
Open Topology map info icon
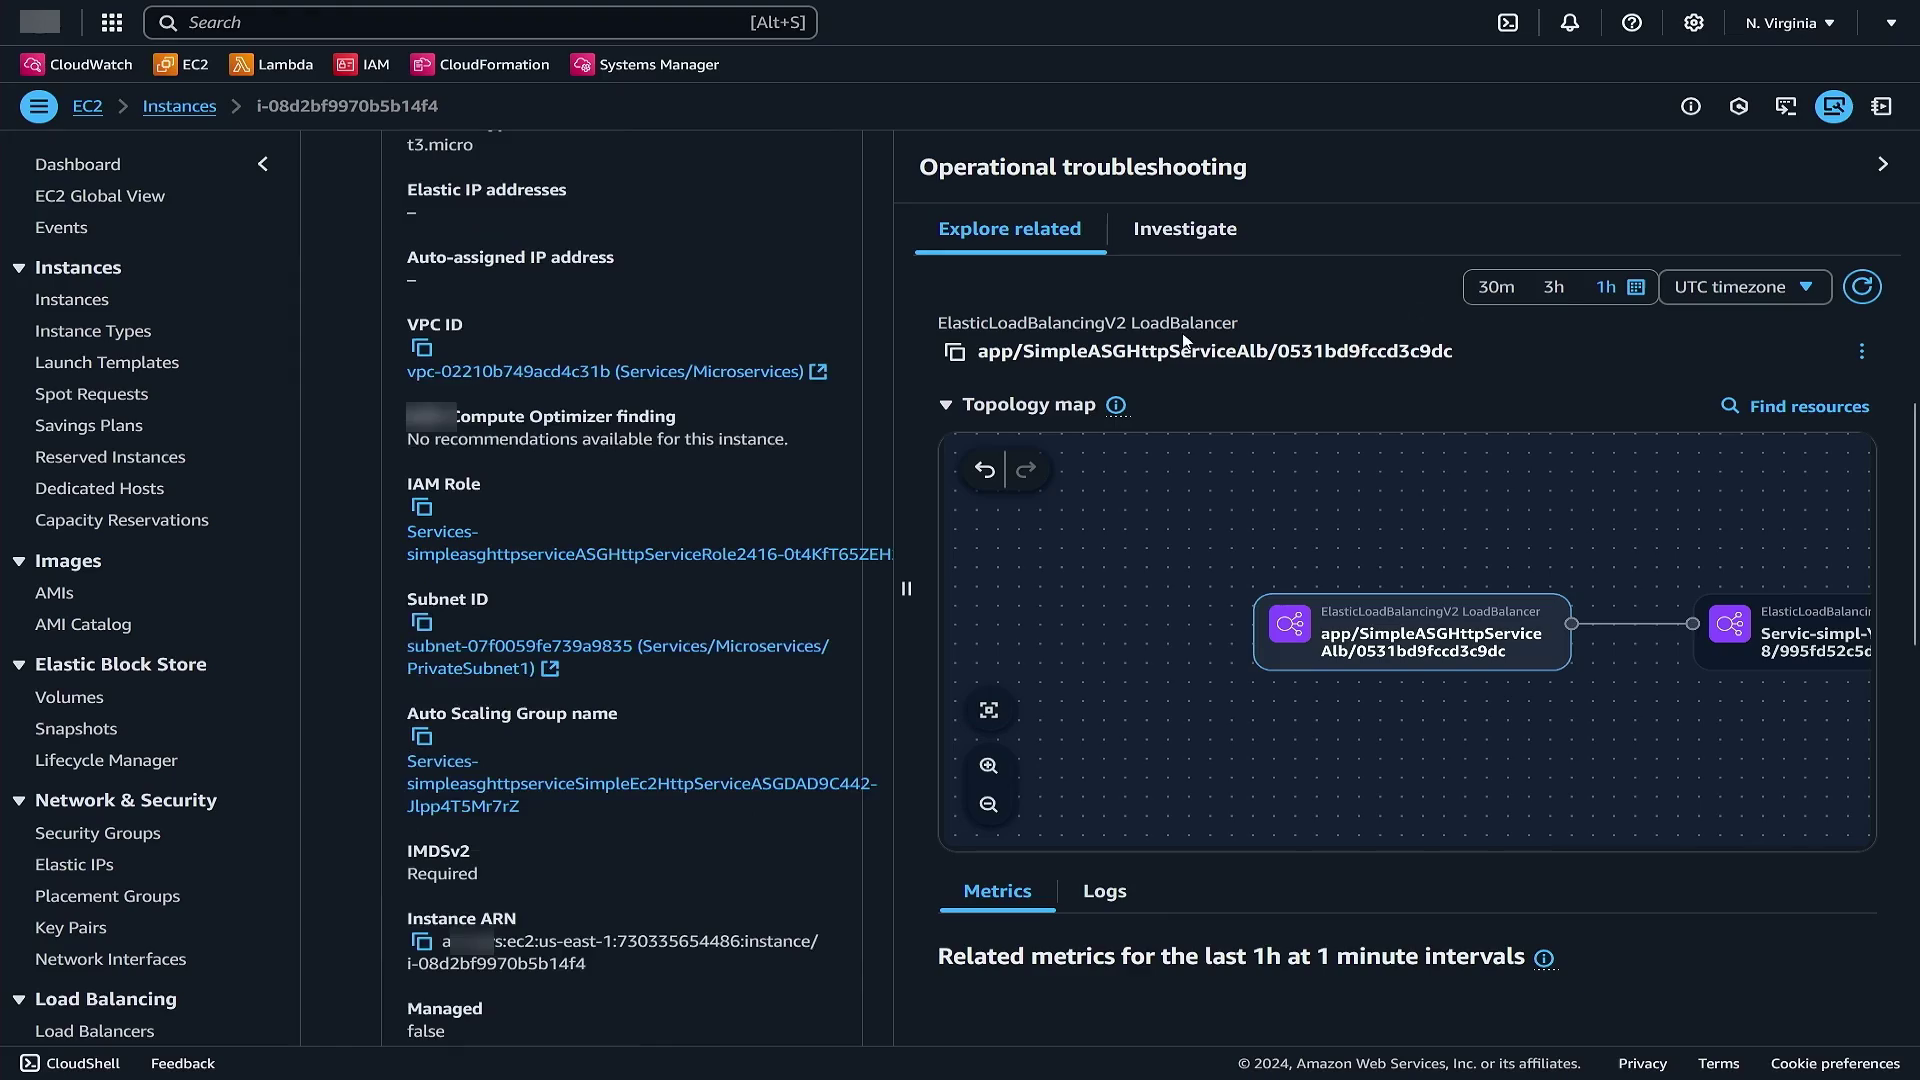point(1116,405)
